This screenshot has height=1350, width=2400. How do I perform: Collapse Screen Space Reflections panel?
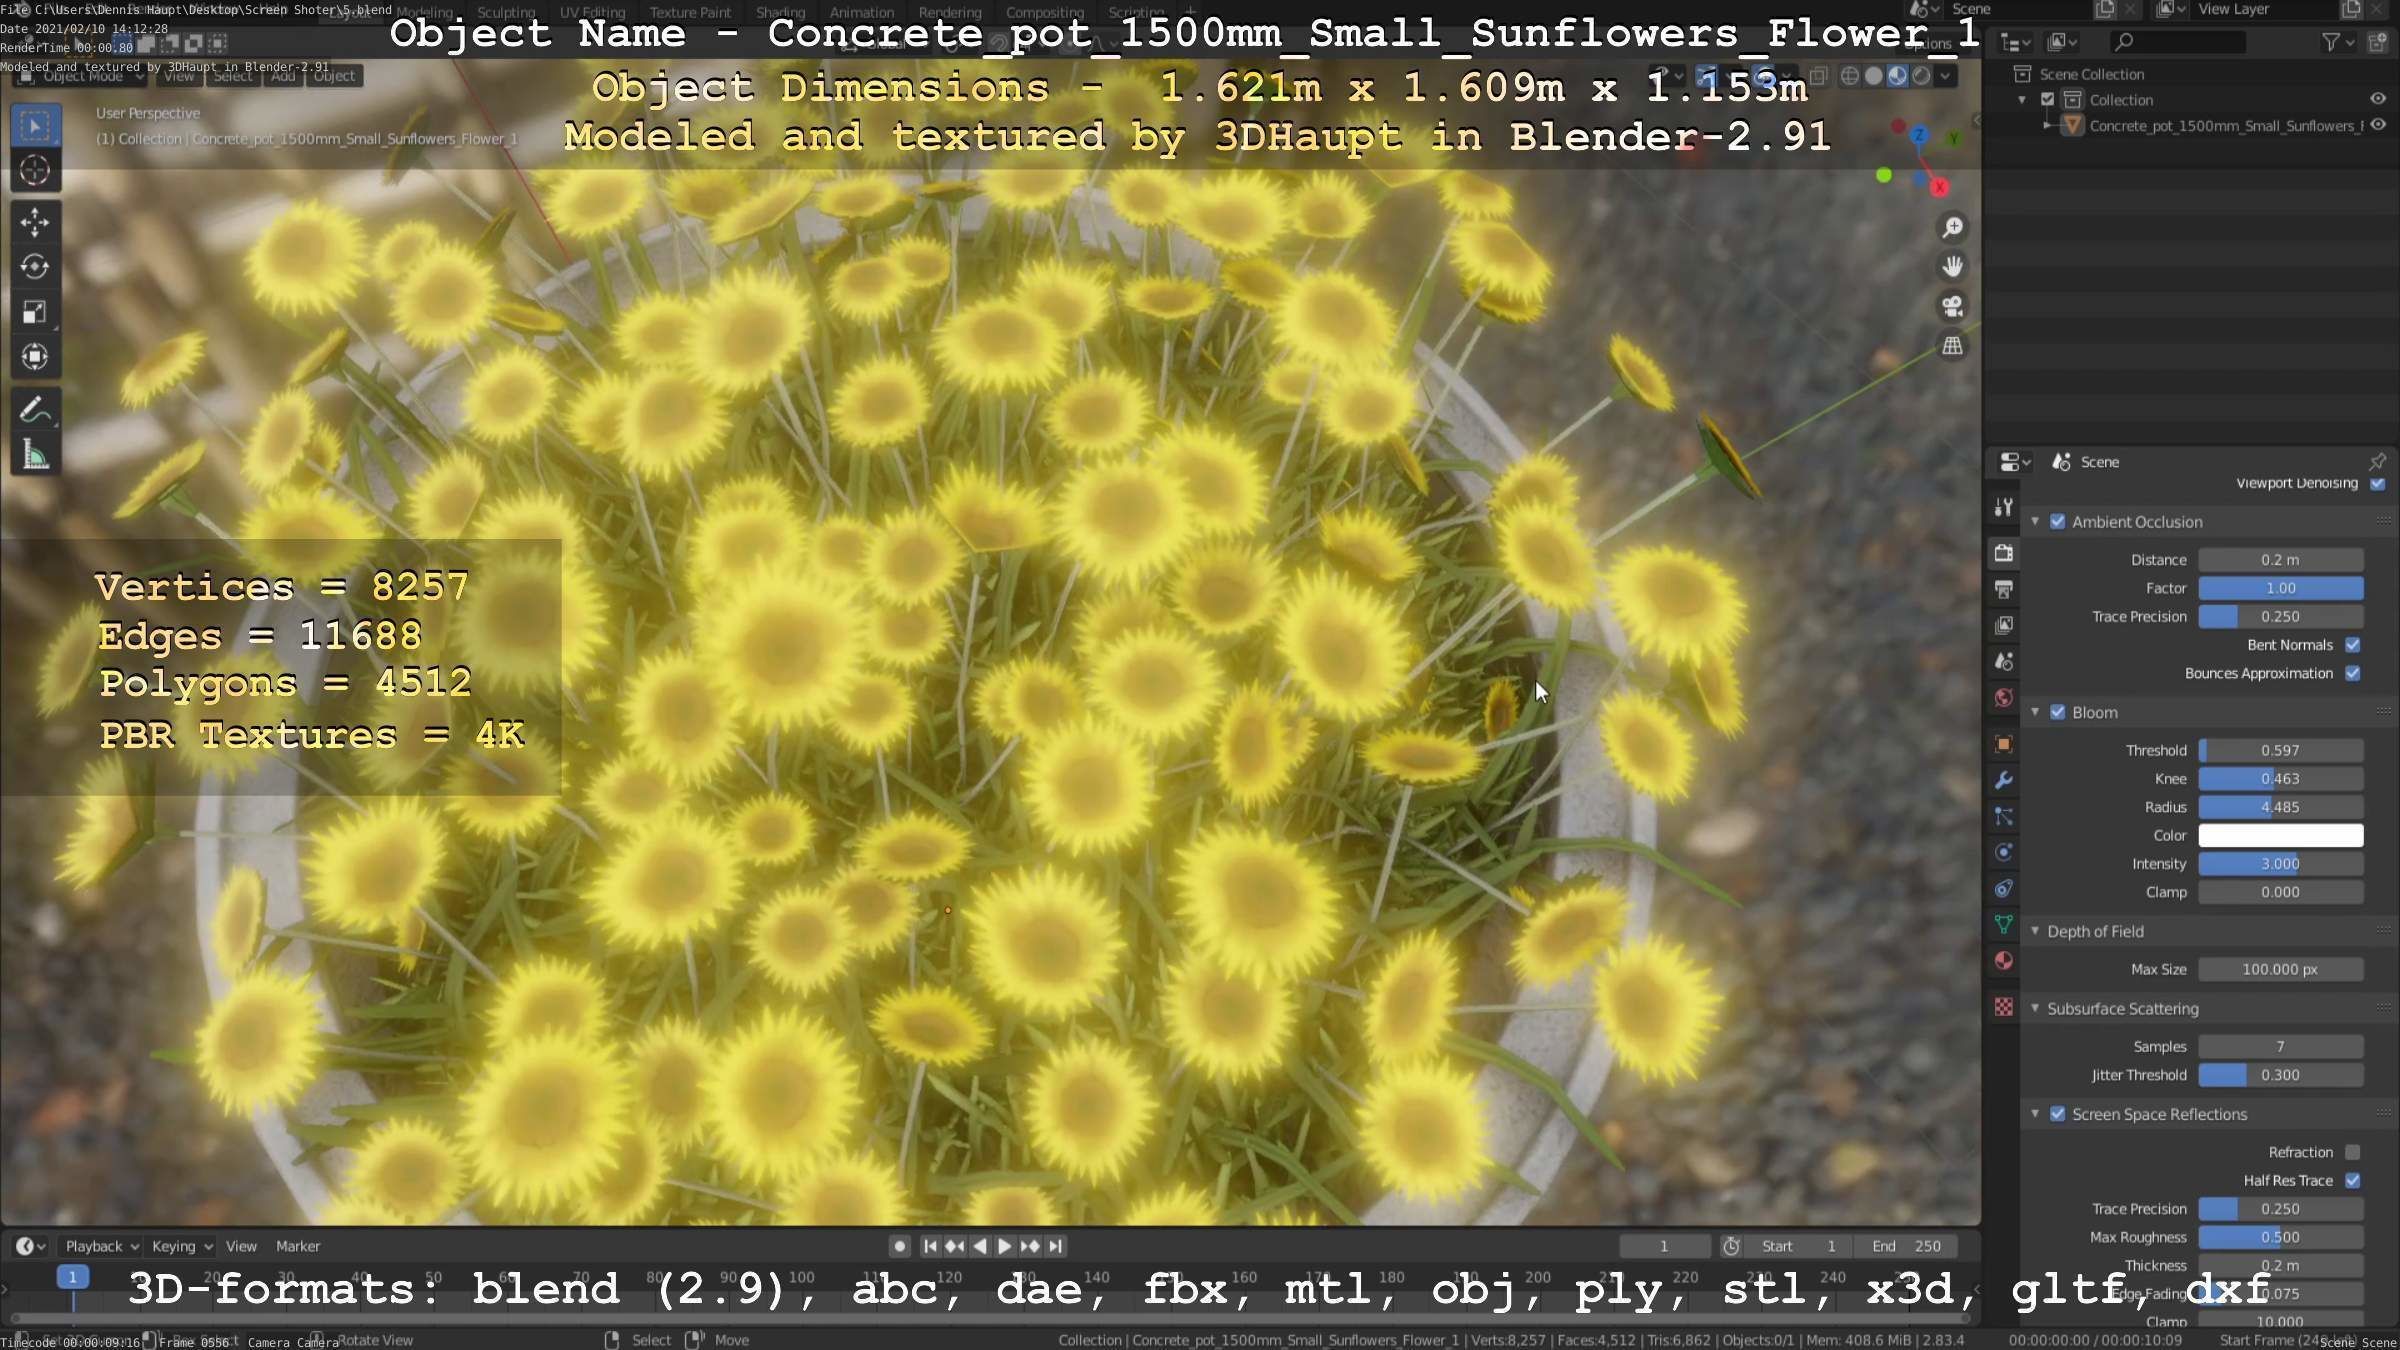[x=2035, y=1114]
